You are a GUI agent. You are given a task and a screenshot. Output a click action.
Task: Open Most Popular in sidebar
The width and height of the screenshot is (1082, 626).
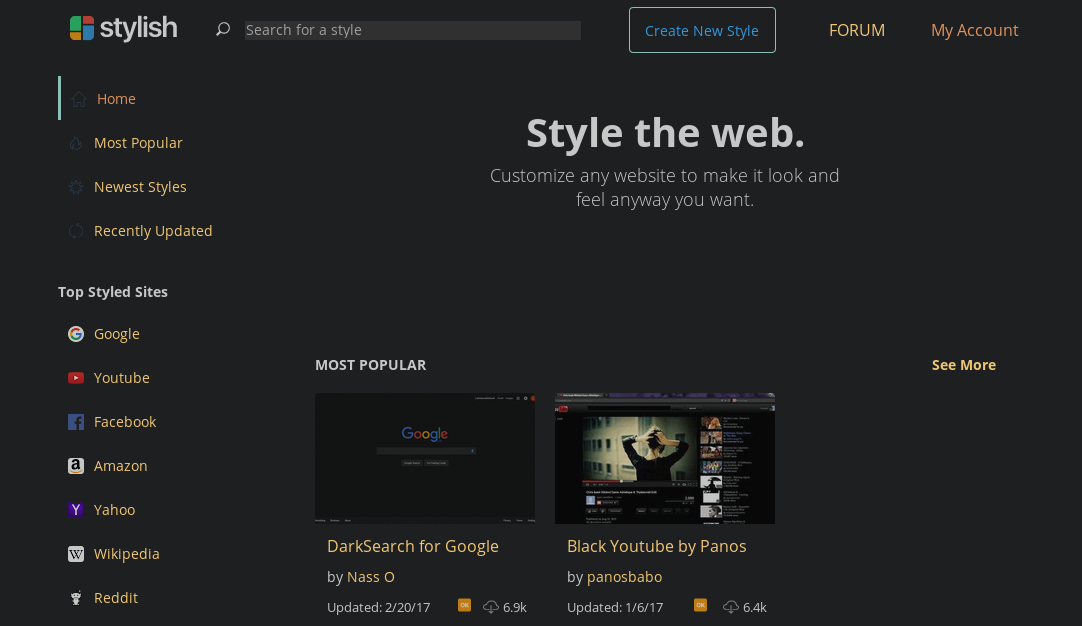(138, 143)
